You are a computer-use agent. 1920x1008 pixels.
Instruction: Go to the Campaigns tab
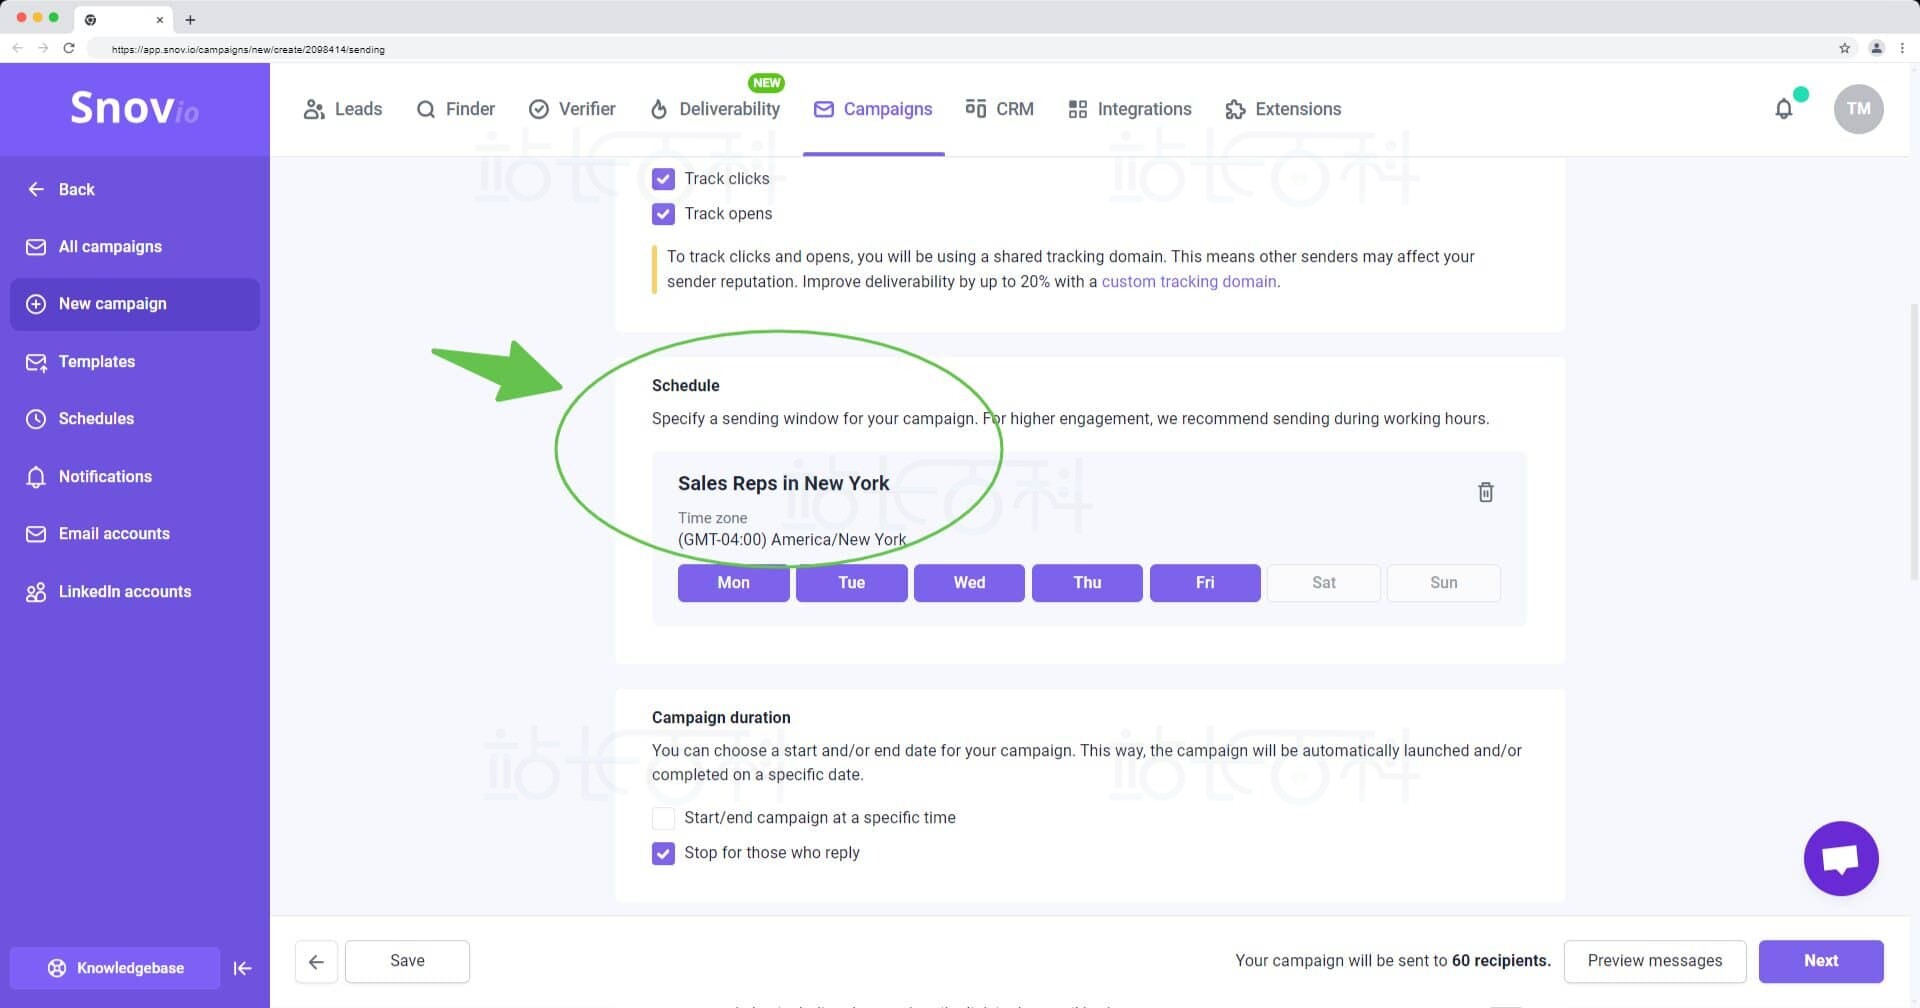pyautogui.click(x=873, y=109)
